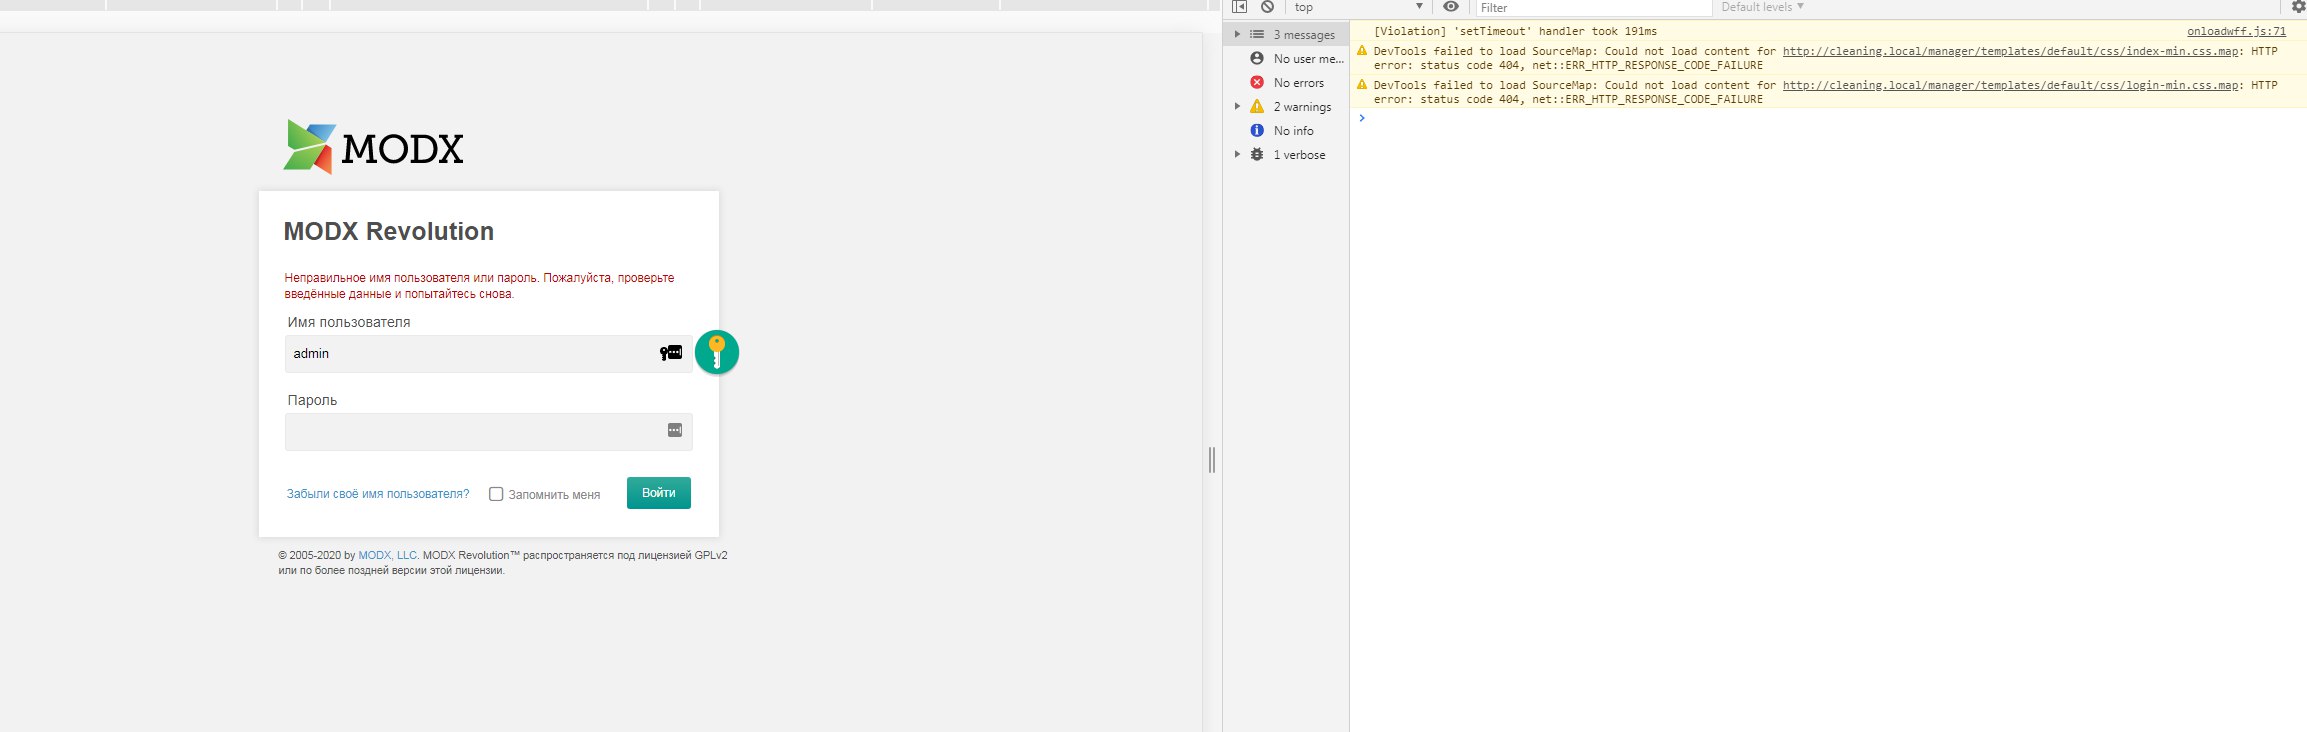Image resolution: width=2307 pixels, height=732 pixels.
Task: Click the list icon beside 3 messages
Action: pos(1257,34)
